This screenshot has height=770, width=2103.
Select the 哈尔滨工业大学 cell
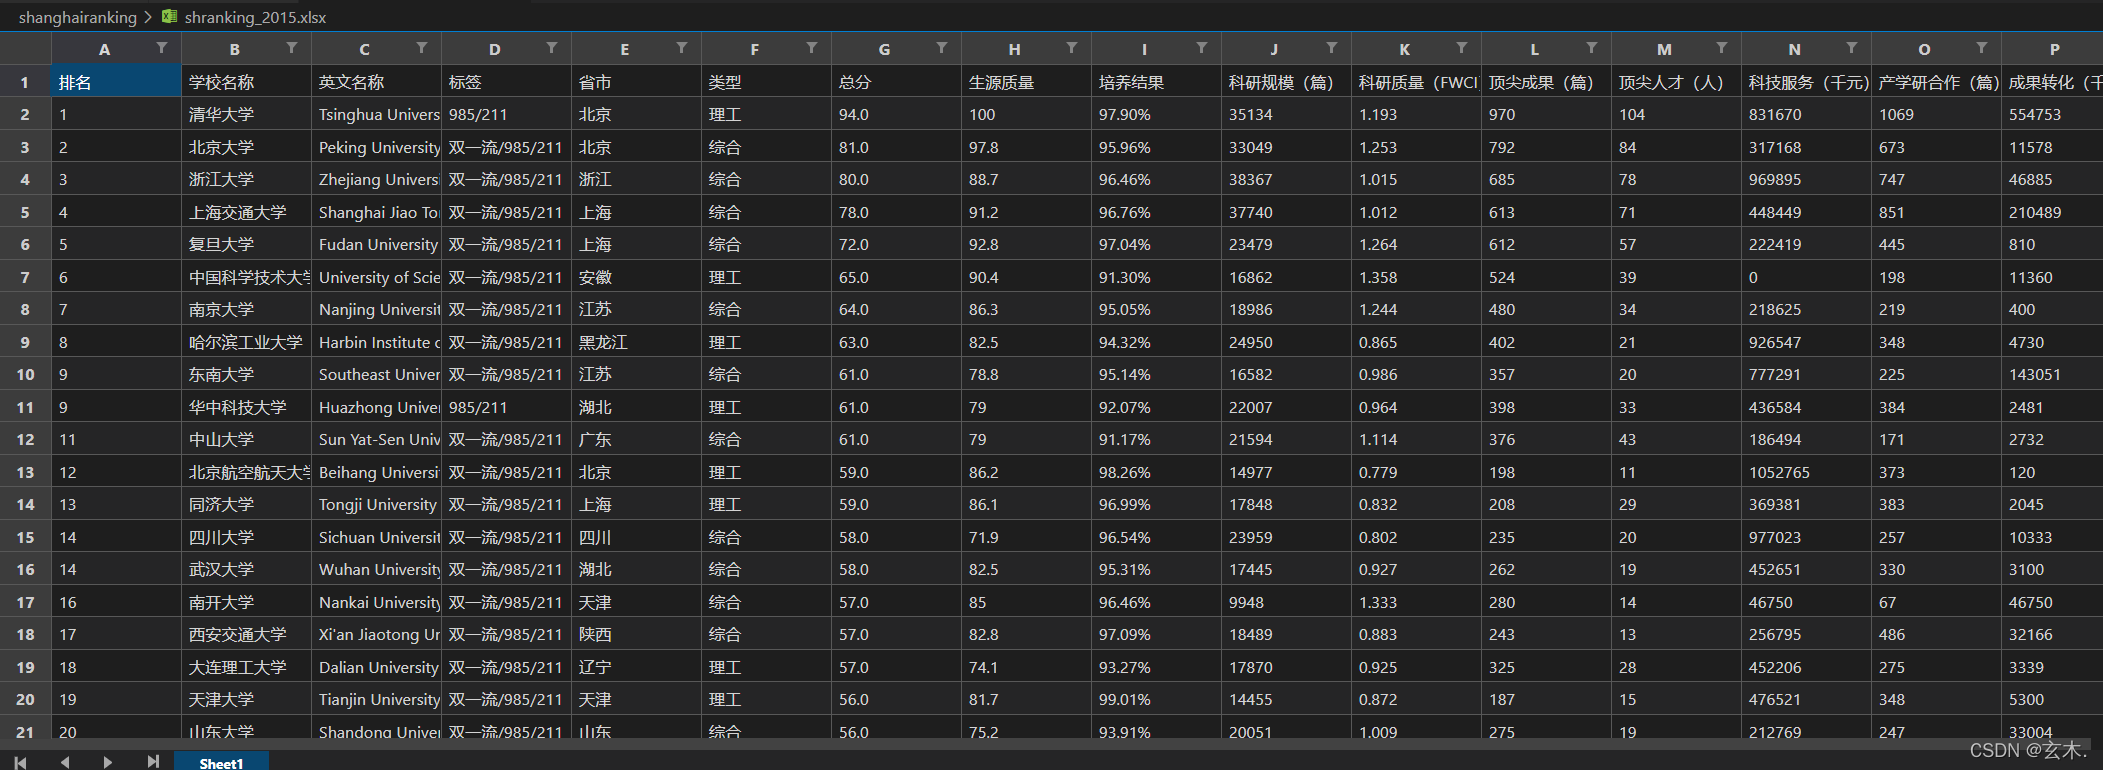click(246, 342)
